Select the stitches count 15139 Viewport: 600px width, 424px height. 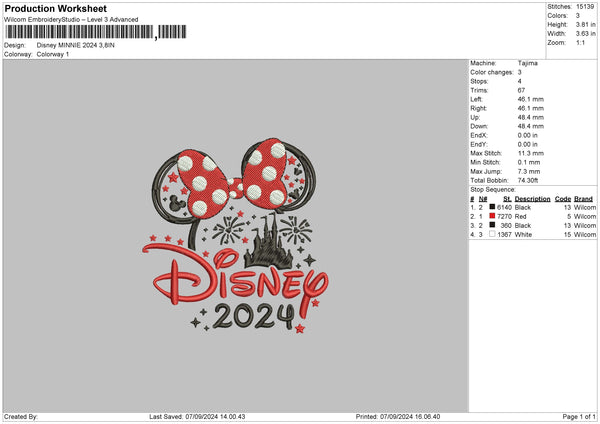pyautogui.click(x=585, y=7)
